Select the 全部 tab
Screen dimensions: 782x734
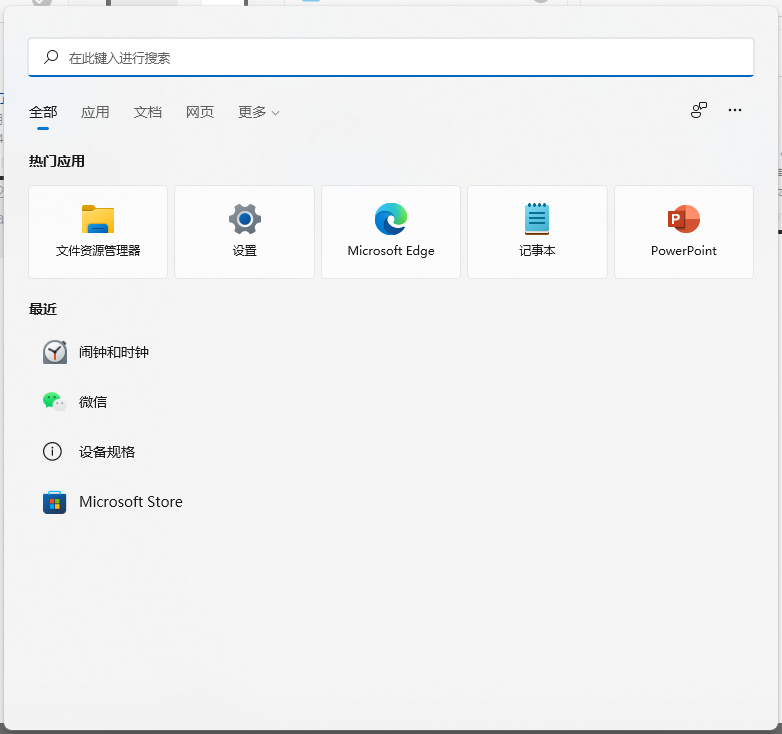click(43, 112)
